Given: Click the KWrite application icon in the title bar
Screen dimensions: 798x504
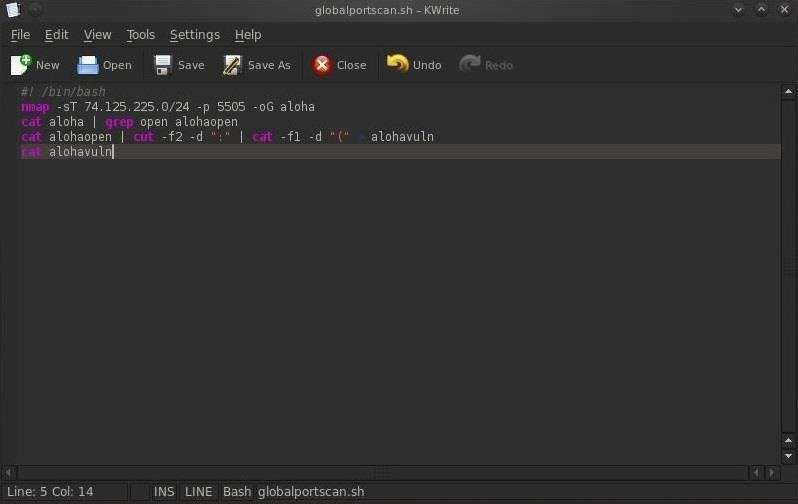Looking at the screenshot, I should [12, 10].
